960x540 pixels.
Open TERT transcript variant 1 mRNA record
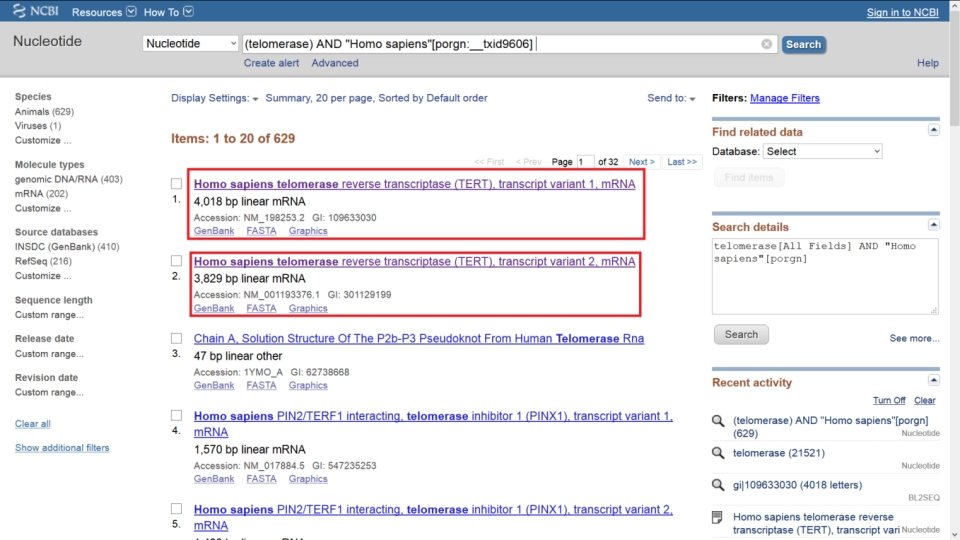coord(414,184)
